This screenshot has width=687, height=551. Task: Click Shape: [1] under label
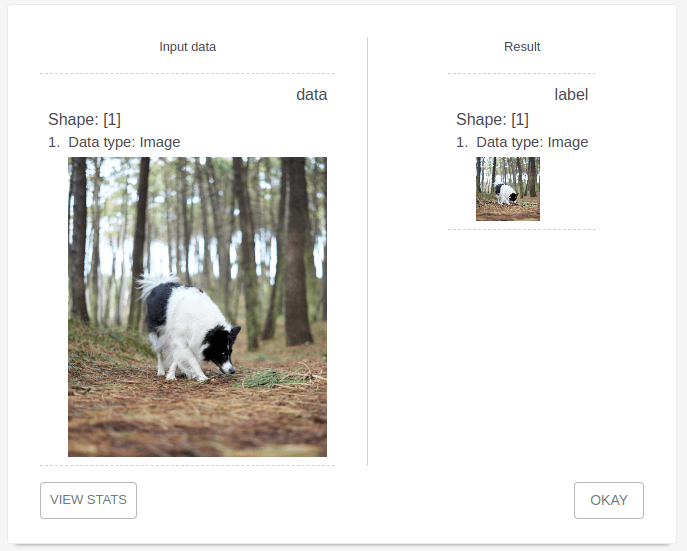click(x=492, y=119)
